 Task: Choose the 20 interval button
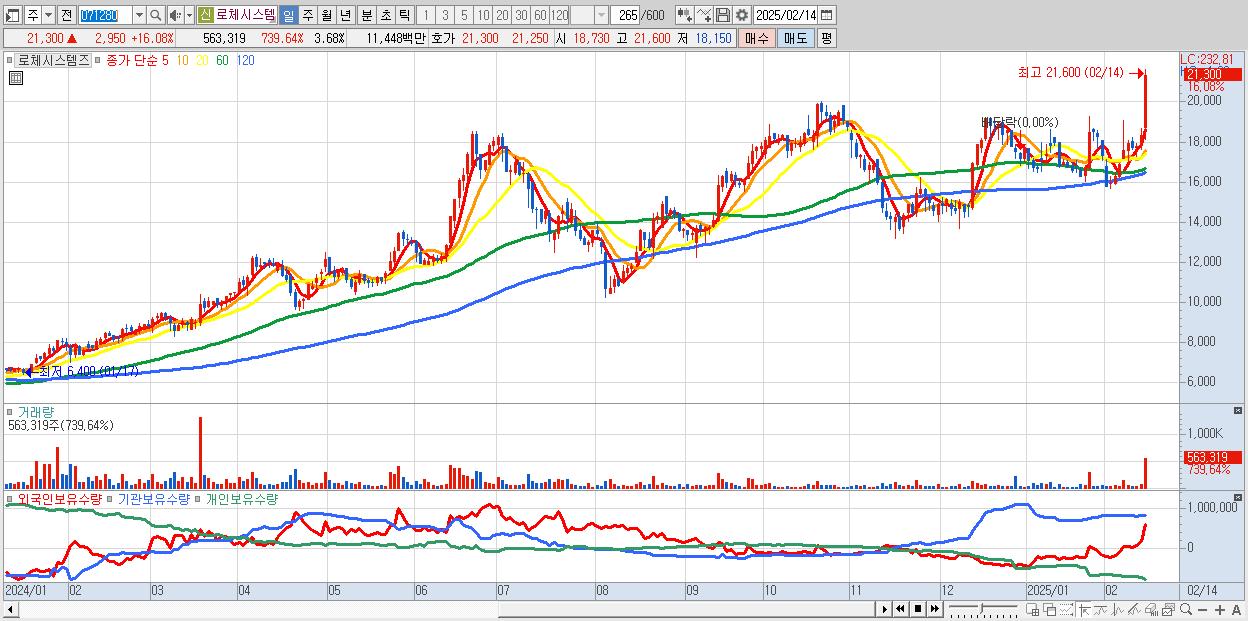502,15
